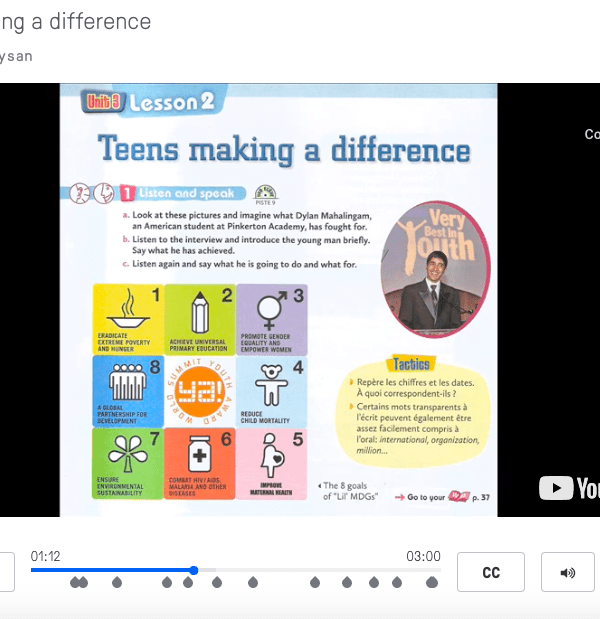Select the seventh question marker on timeline

[253, 582]
